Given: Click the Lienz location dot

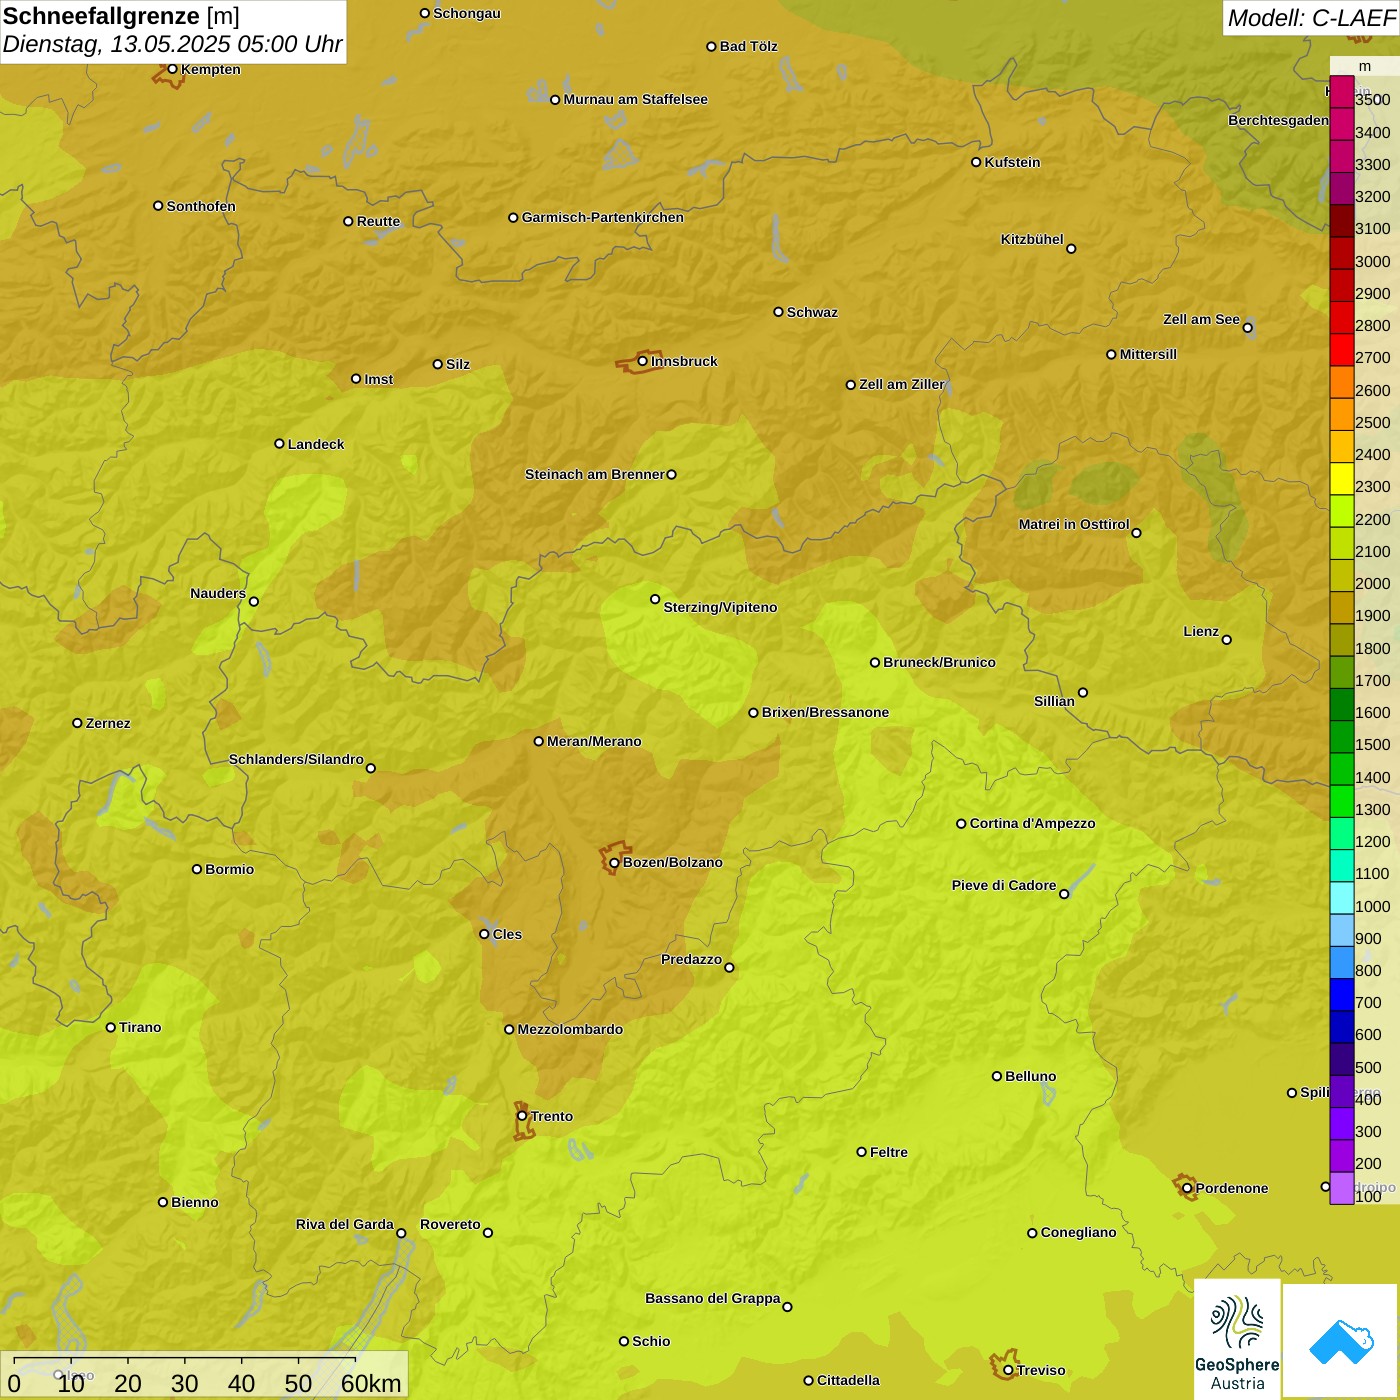Looking at the screenshot, I should pos(1227,640).
